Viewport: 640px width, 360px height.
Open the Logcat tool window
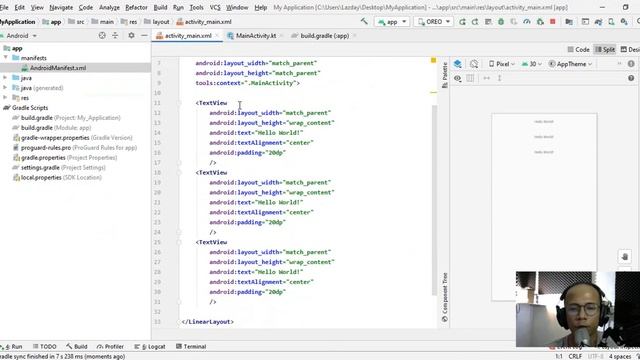coord(150,346)
